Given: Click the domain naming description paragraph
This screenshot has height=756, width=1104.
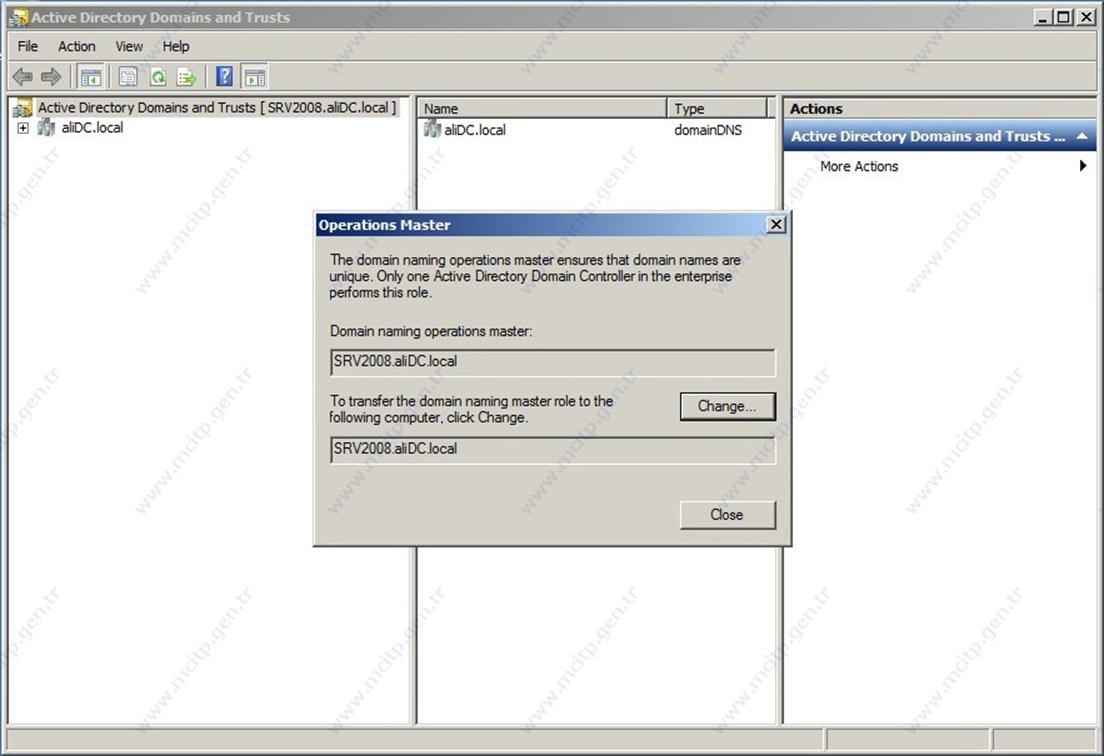Looking at the screenshot, I should point(535,276).
